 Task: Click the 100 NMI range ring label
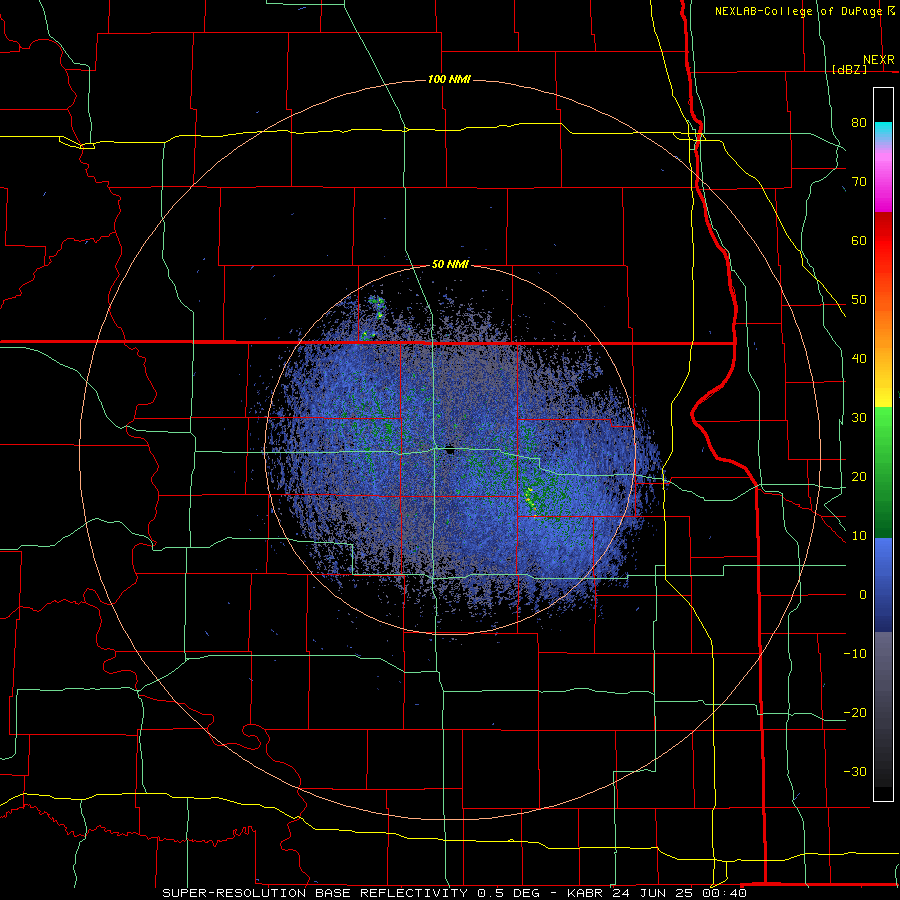click(449, 79)
